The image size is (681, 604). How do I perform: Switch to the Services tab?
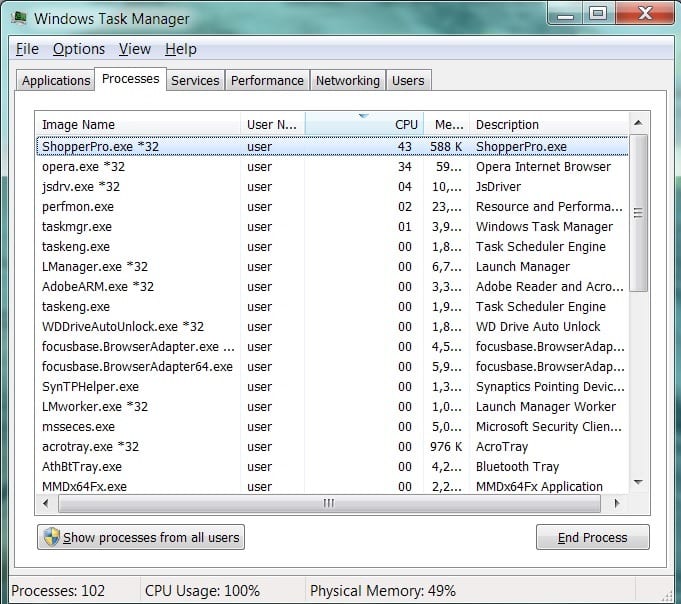click(195, 80)
